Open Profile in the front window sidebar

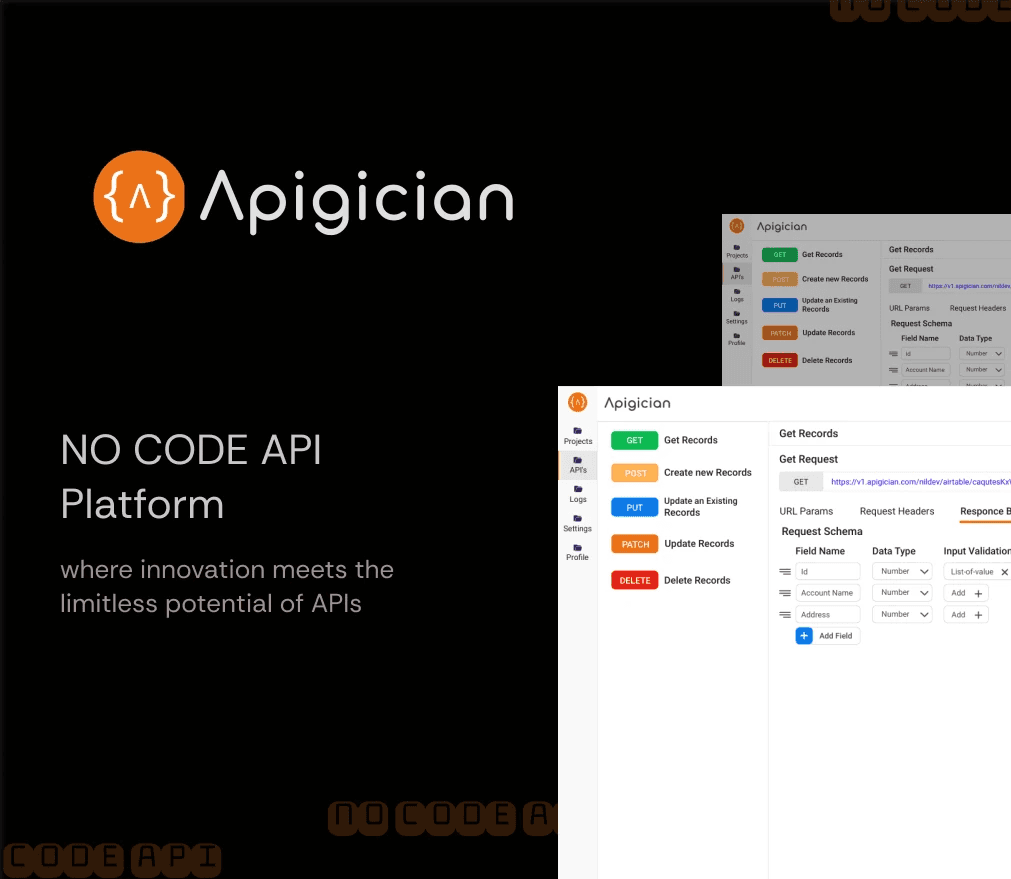pos(578,552)
